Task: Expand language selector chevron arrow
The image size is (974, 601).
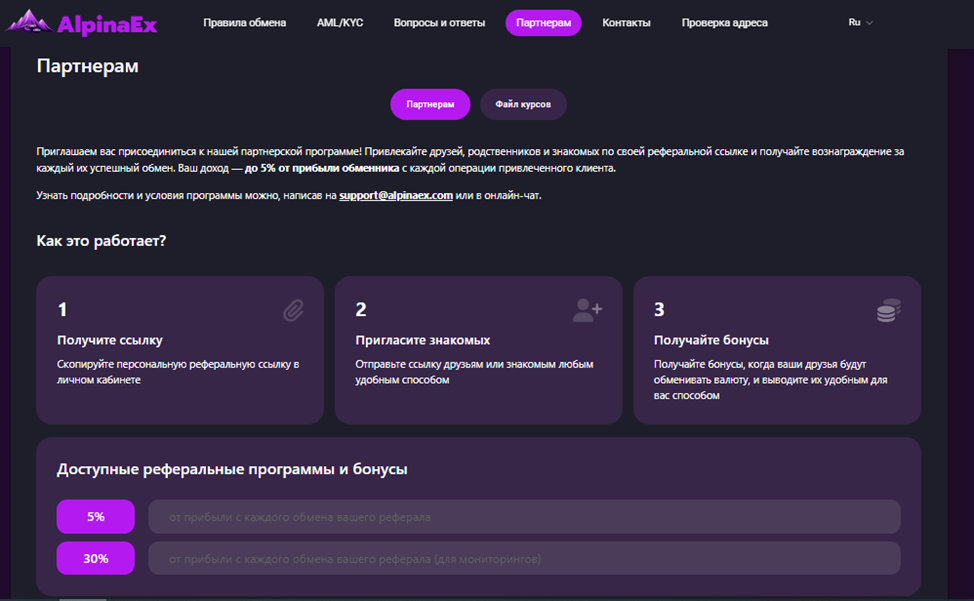Action: (869, 23)
